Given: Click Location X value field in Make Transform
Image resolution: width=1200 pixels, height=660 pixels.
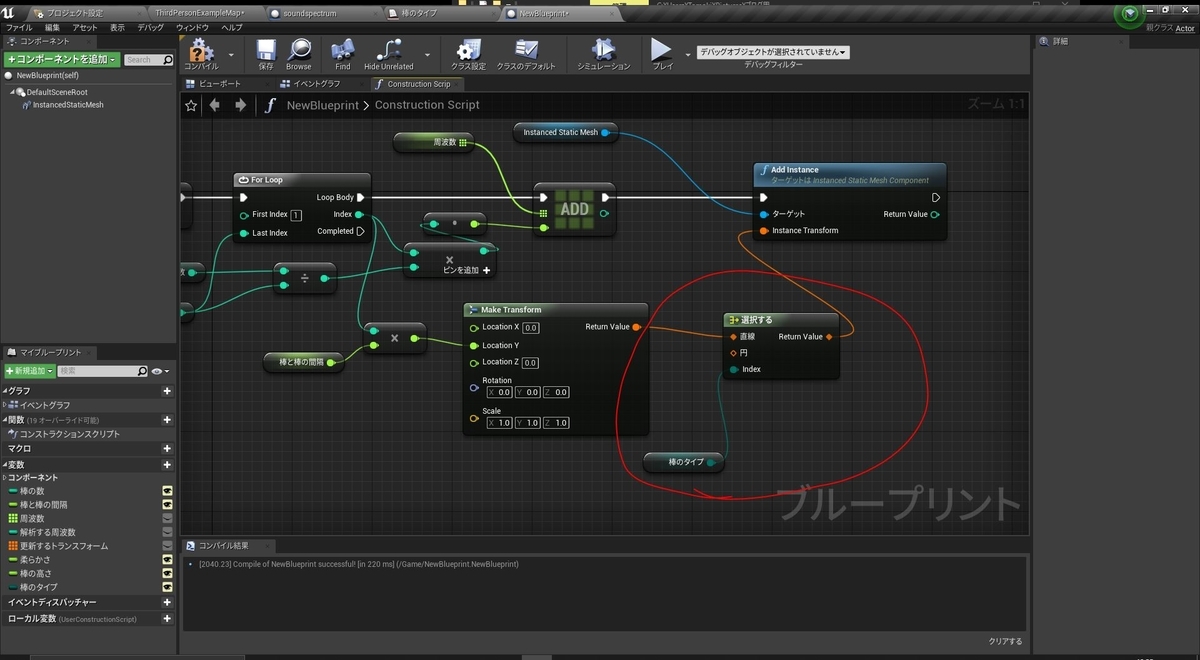Looking at the screenshot, I should 531,327.
